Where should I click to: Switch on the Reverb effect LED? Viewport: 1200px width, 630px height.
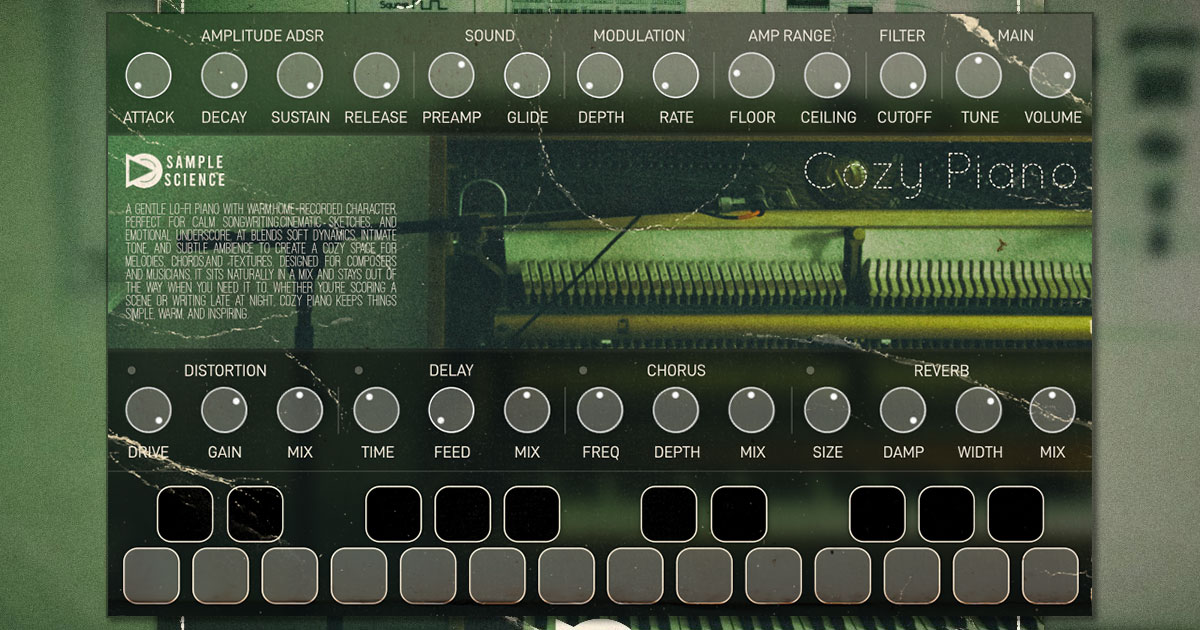(810, 371)
